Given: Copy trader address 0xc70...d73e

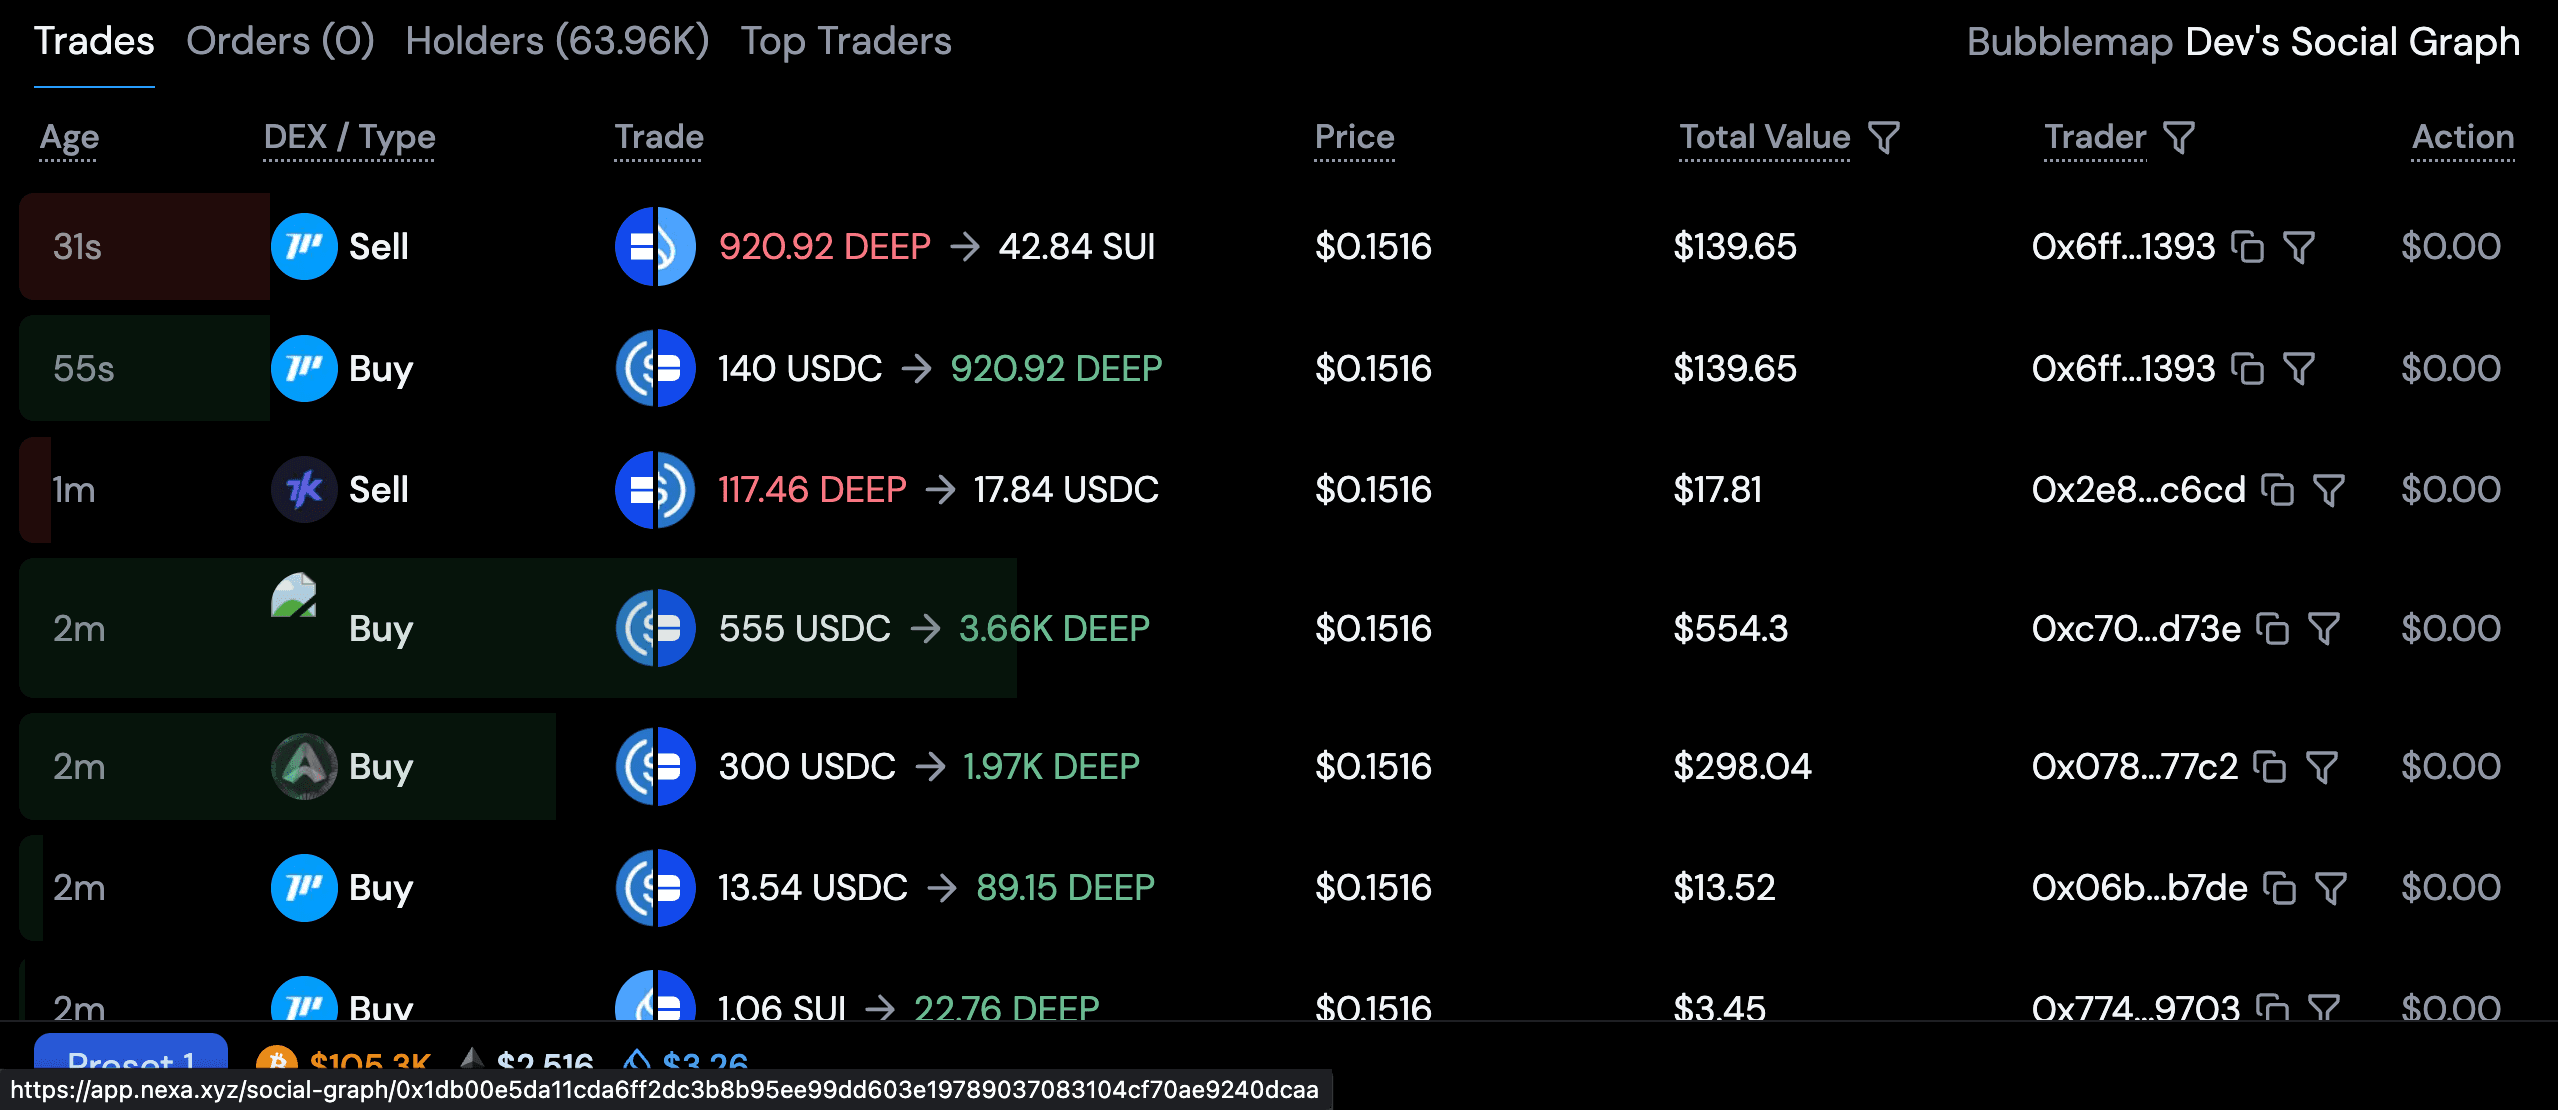Looking at the screenshot, I should click(x=2273, y=628).
